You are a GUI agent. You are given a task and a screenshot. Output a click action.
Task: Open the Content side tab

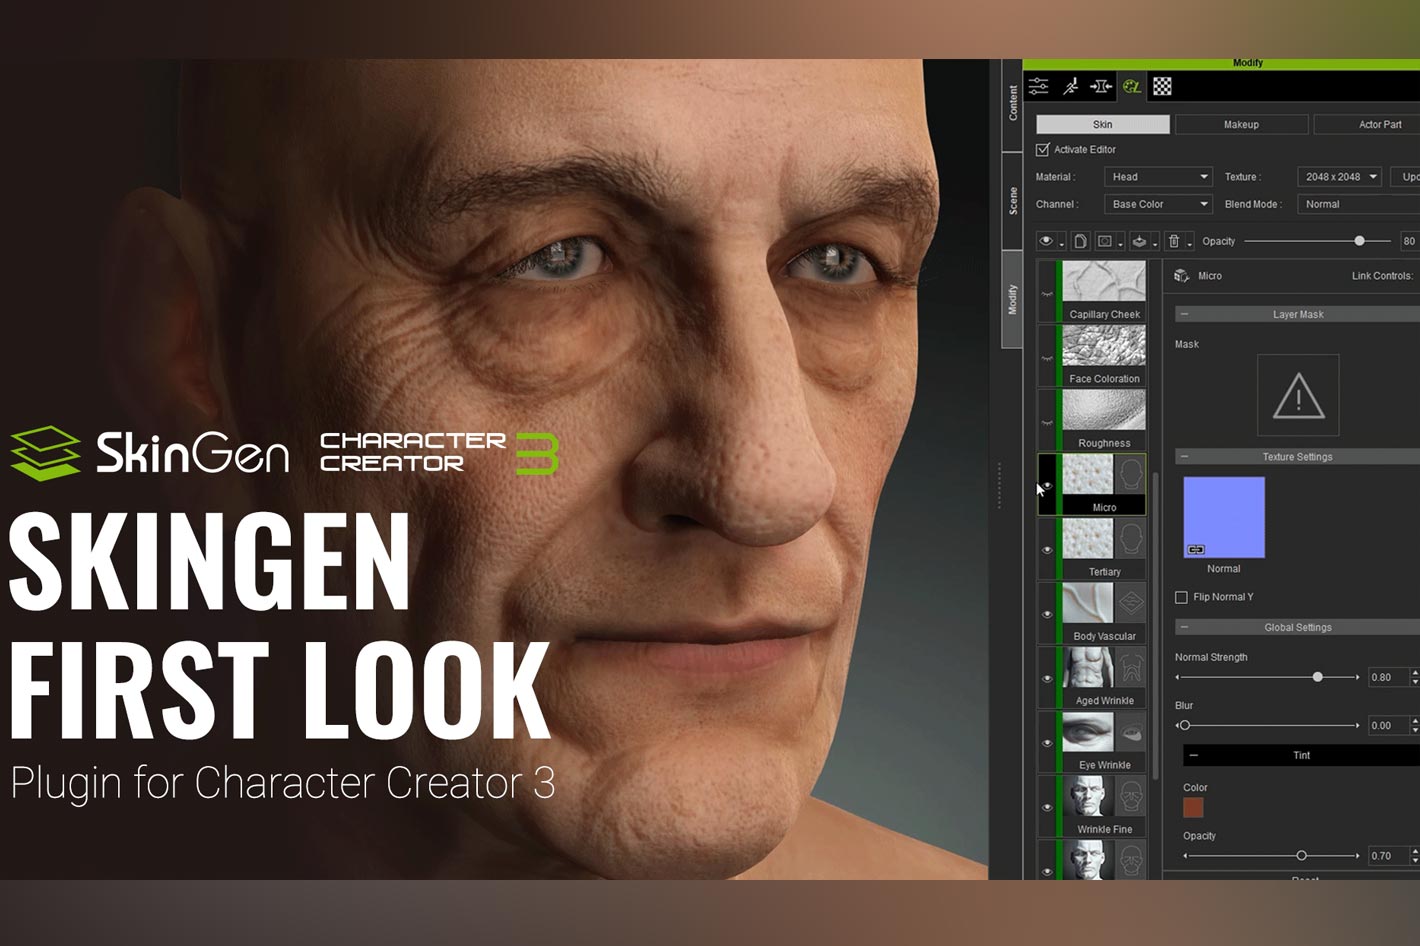coord(1012,103)
